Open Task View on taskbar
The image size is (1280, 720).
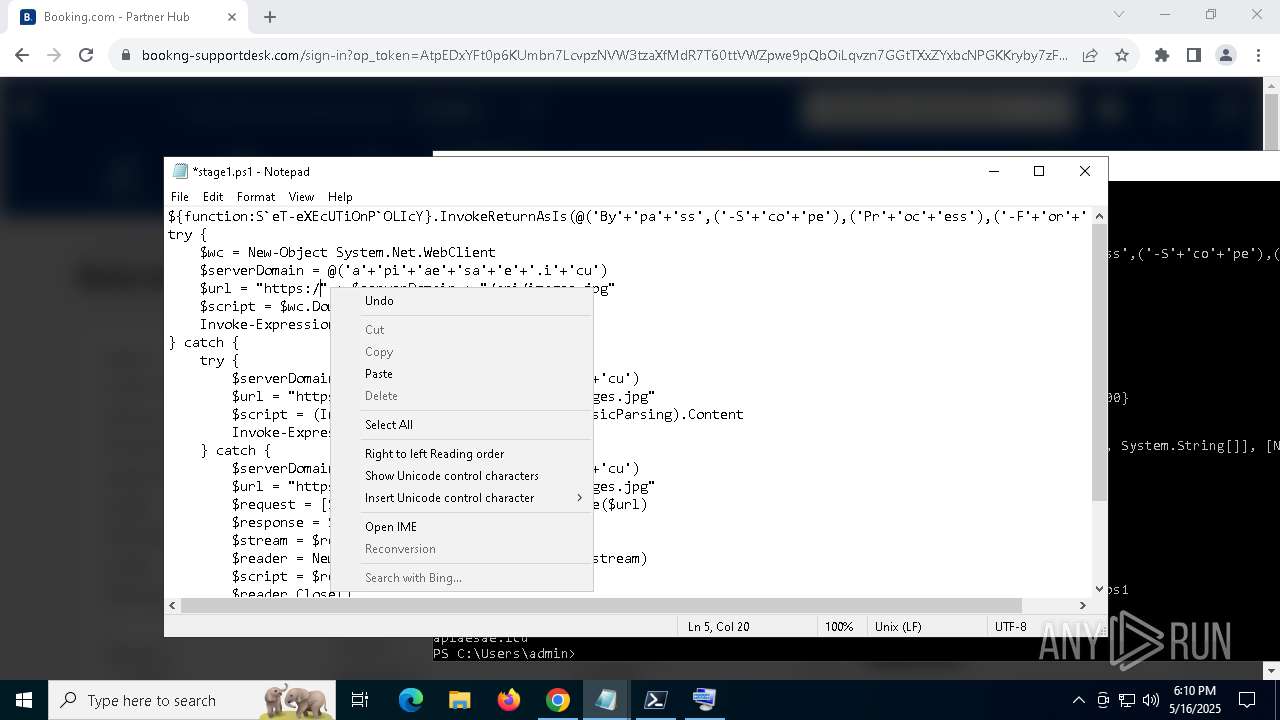click(x=360, y=700)
